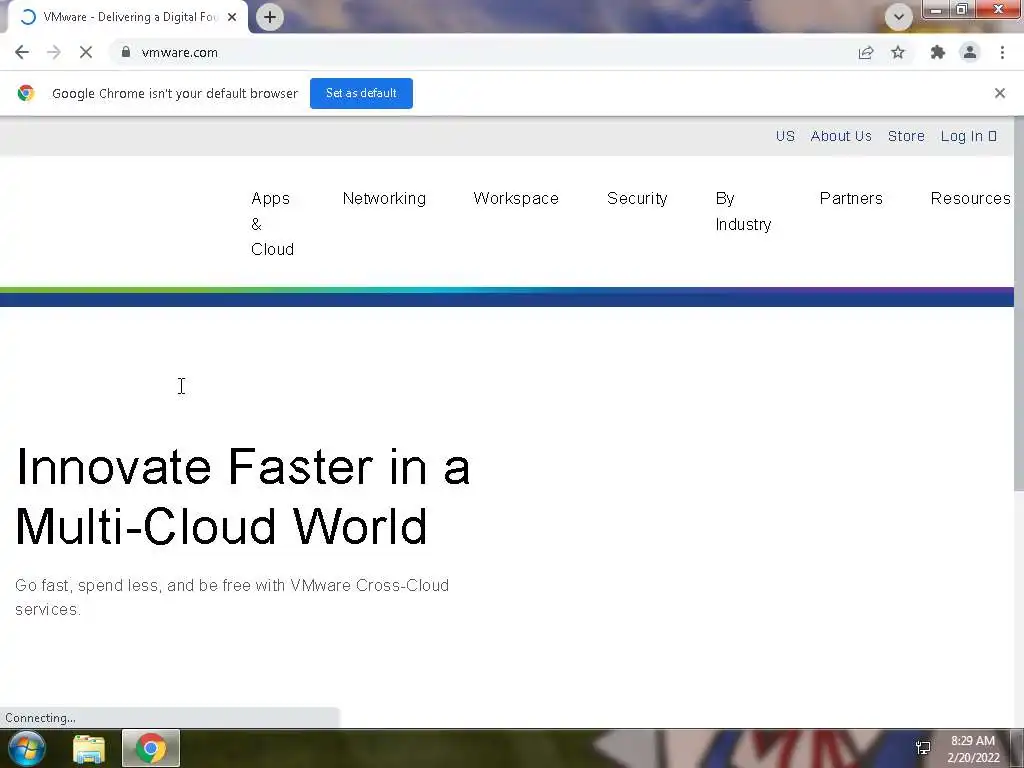Image resolution: width=1024 pixels, height=768 pixels.
Task: Dismiss the default browser notification bar
Action: coord(1000,93)
